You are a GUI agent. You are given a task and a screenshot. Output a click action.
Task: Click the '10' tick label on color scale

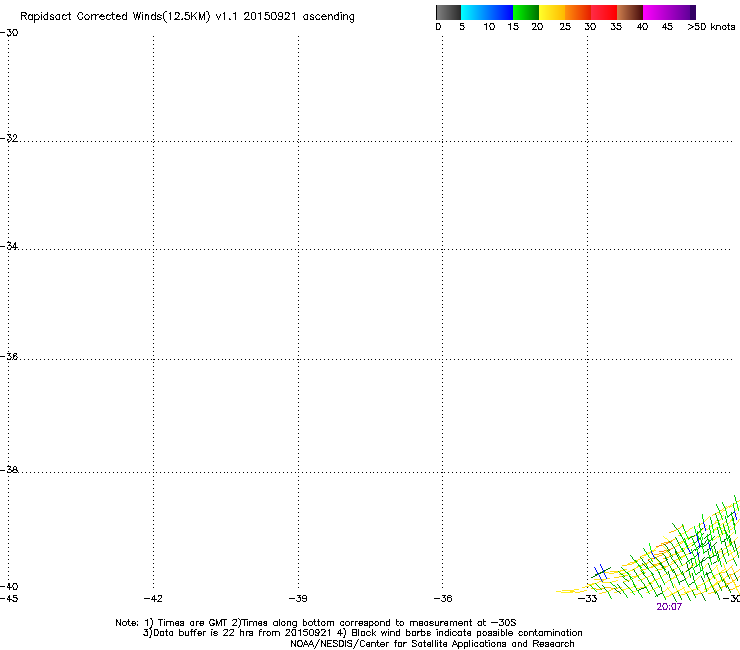489,27
